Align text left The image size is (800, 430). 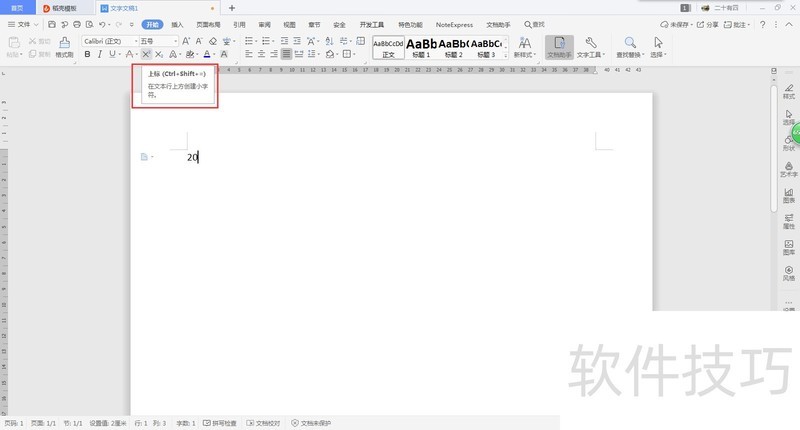(x=249, y=54)
